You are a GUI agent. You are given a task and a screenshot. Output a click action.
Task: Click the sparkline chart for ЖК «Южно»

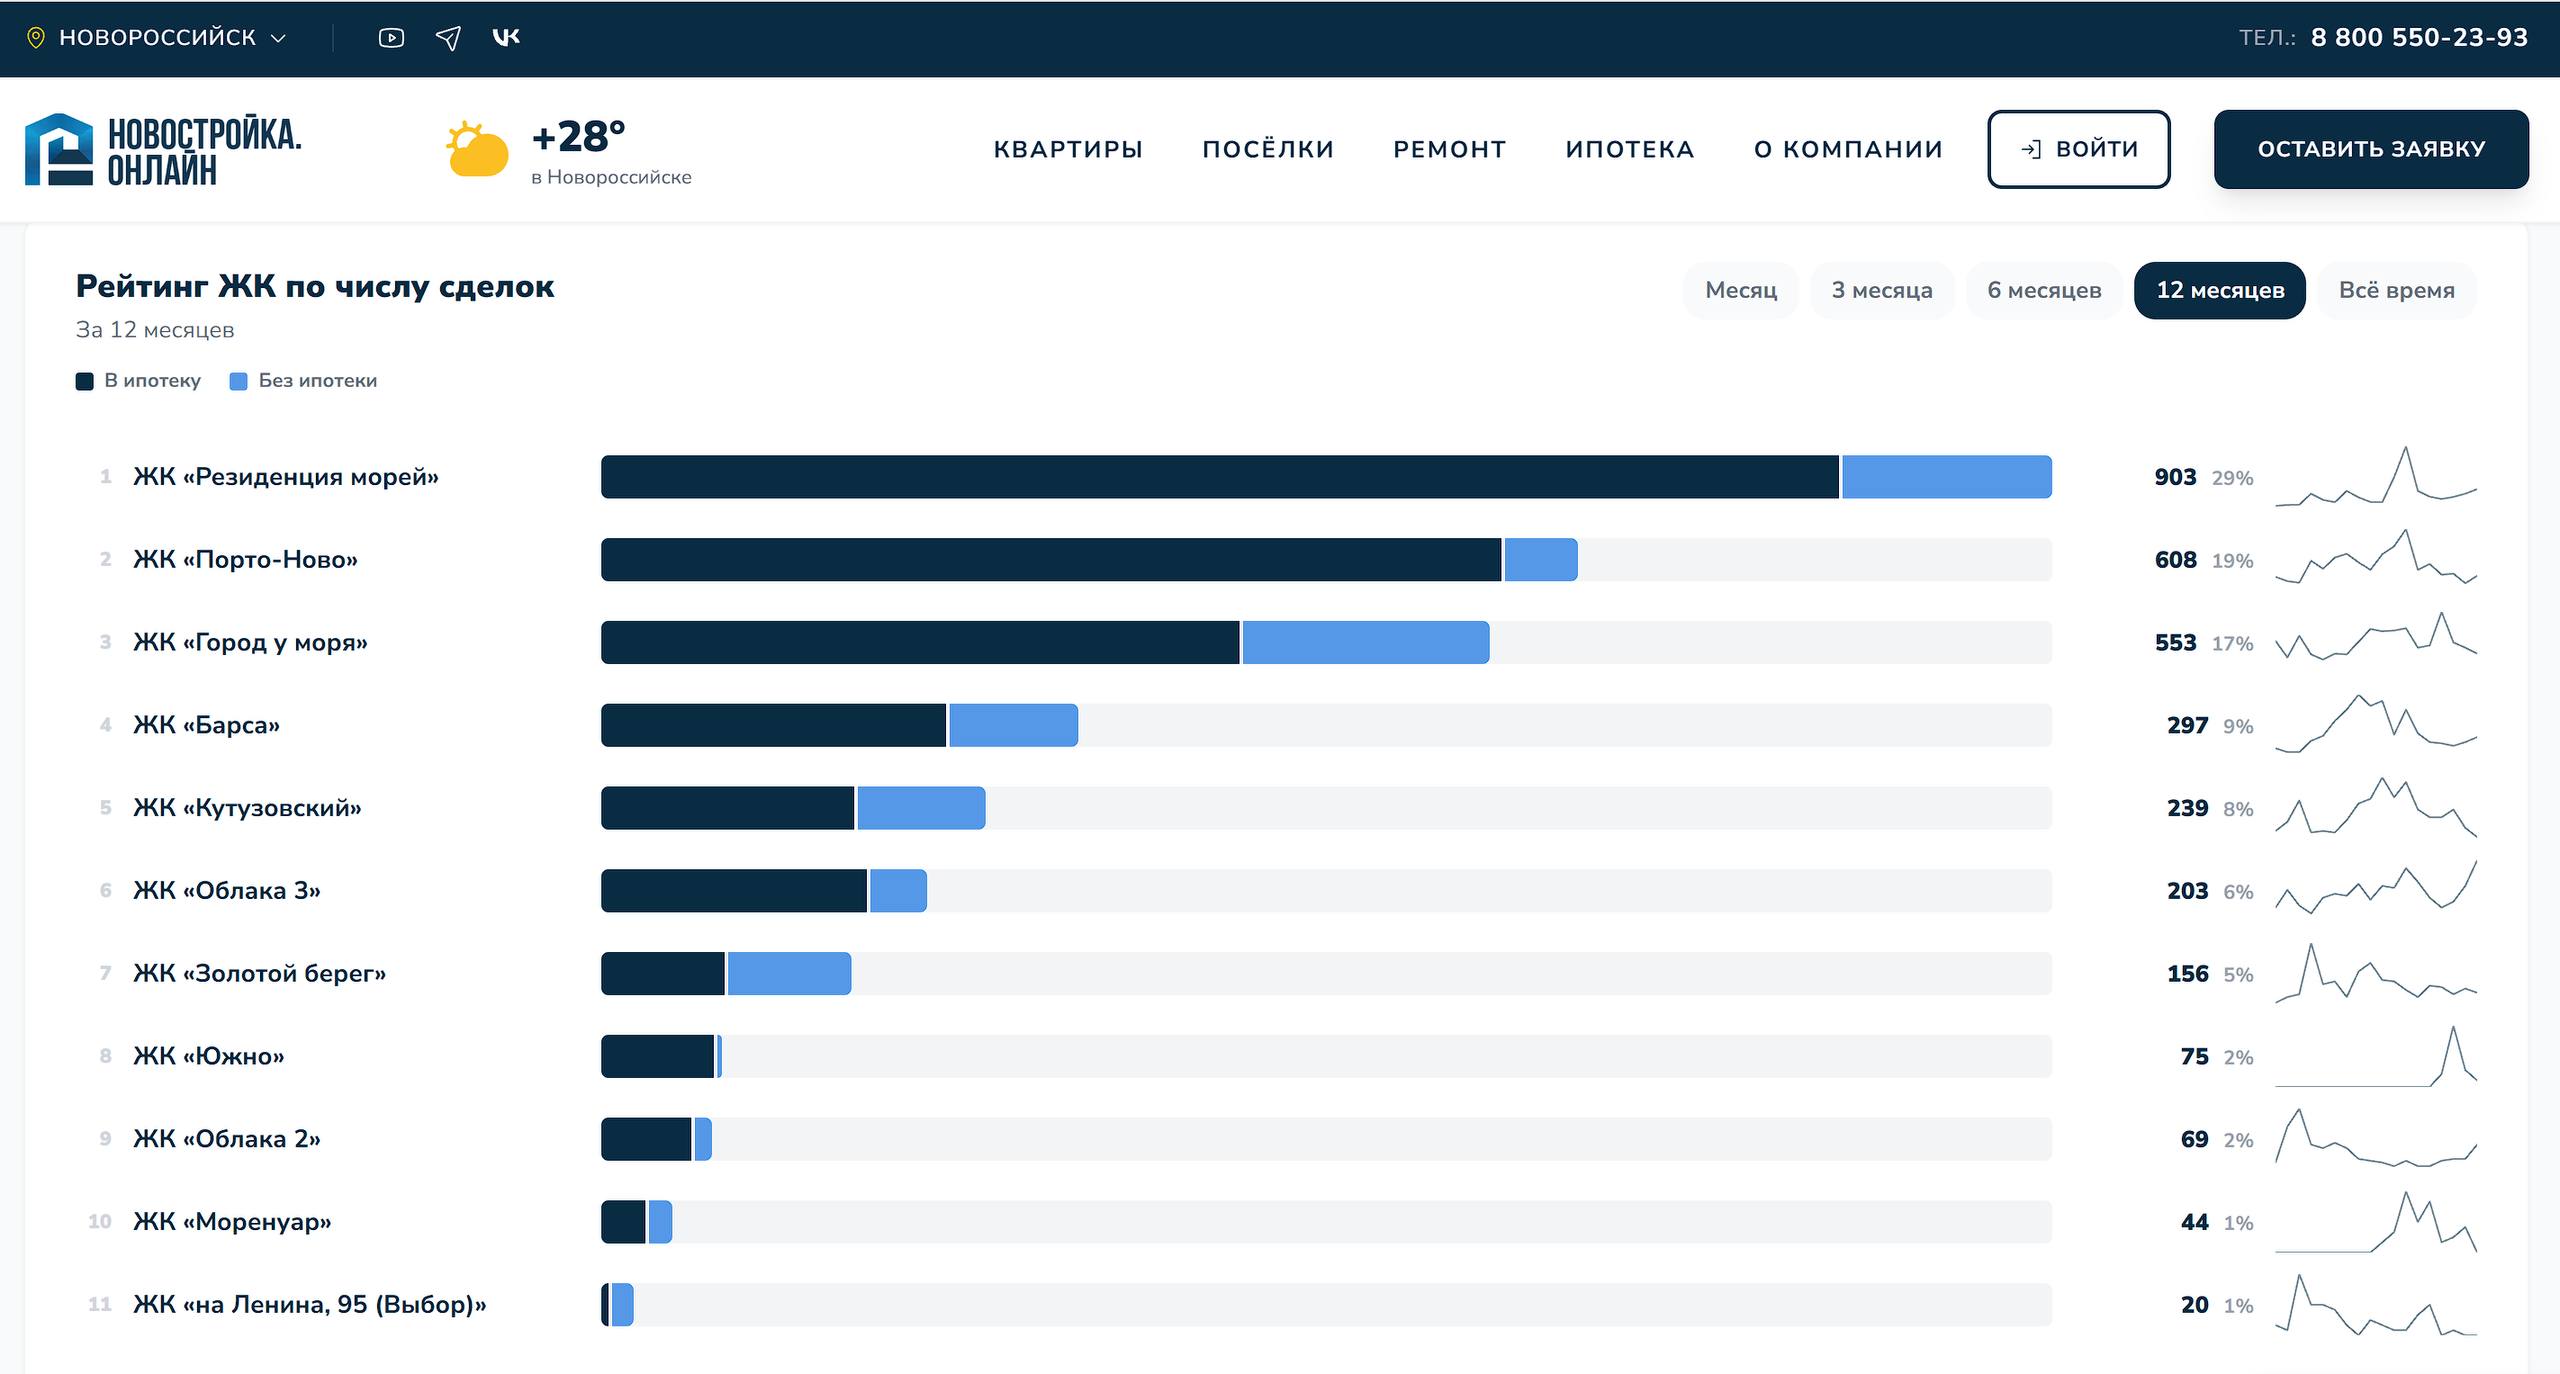2376,1056
